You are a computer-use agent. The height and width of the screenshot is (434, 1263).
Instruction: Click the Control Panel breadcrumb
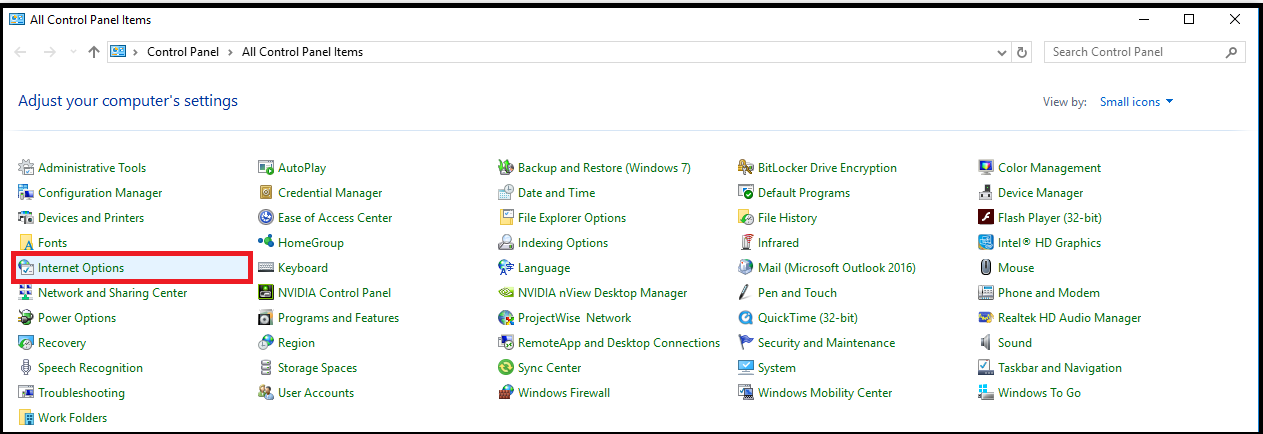coord(182,52)
